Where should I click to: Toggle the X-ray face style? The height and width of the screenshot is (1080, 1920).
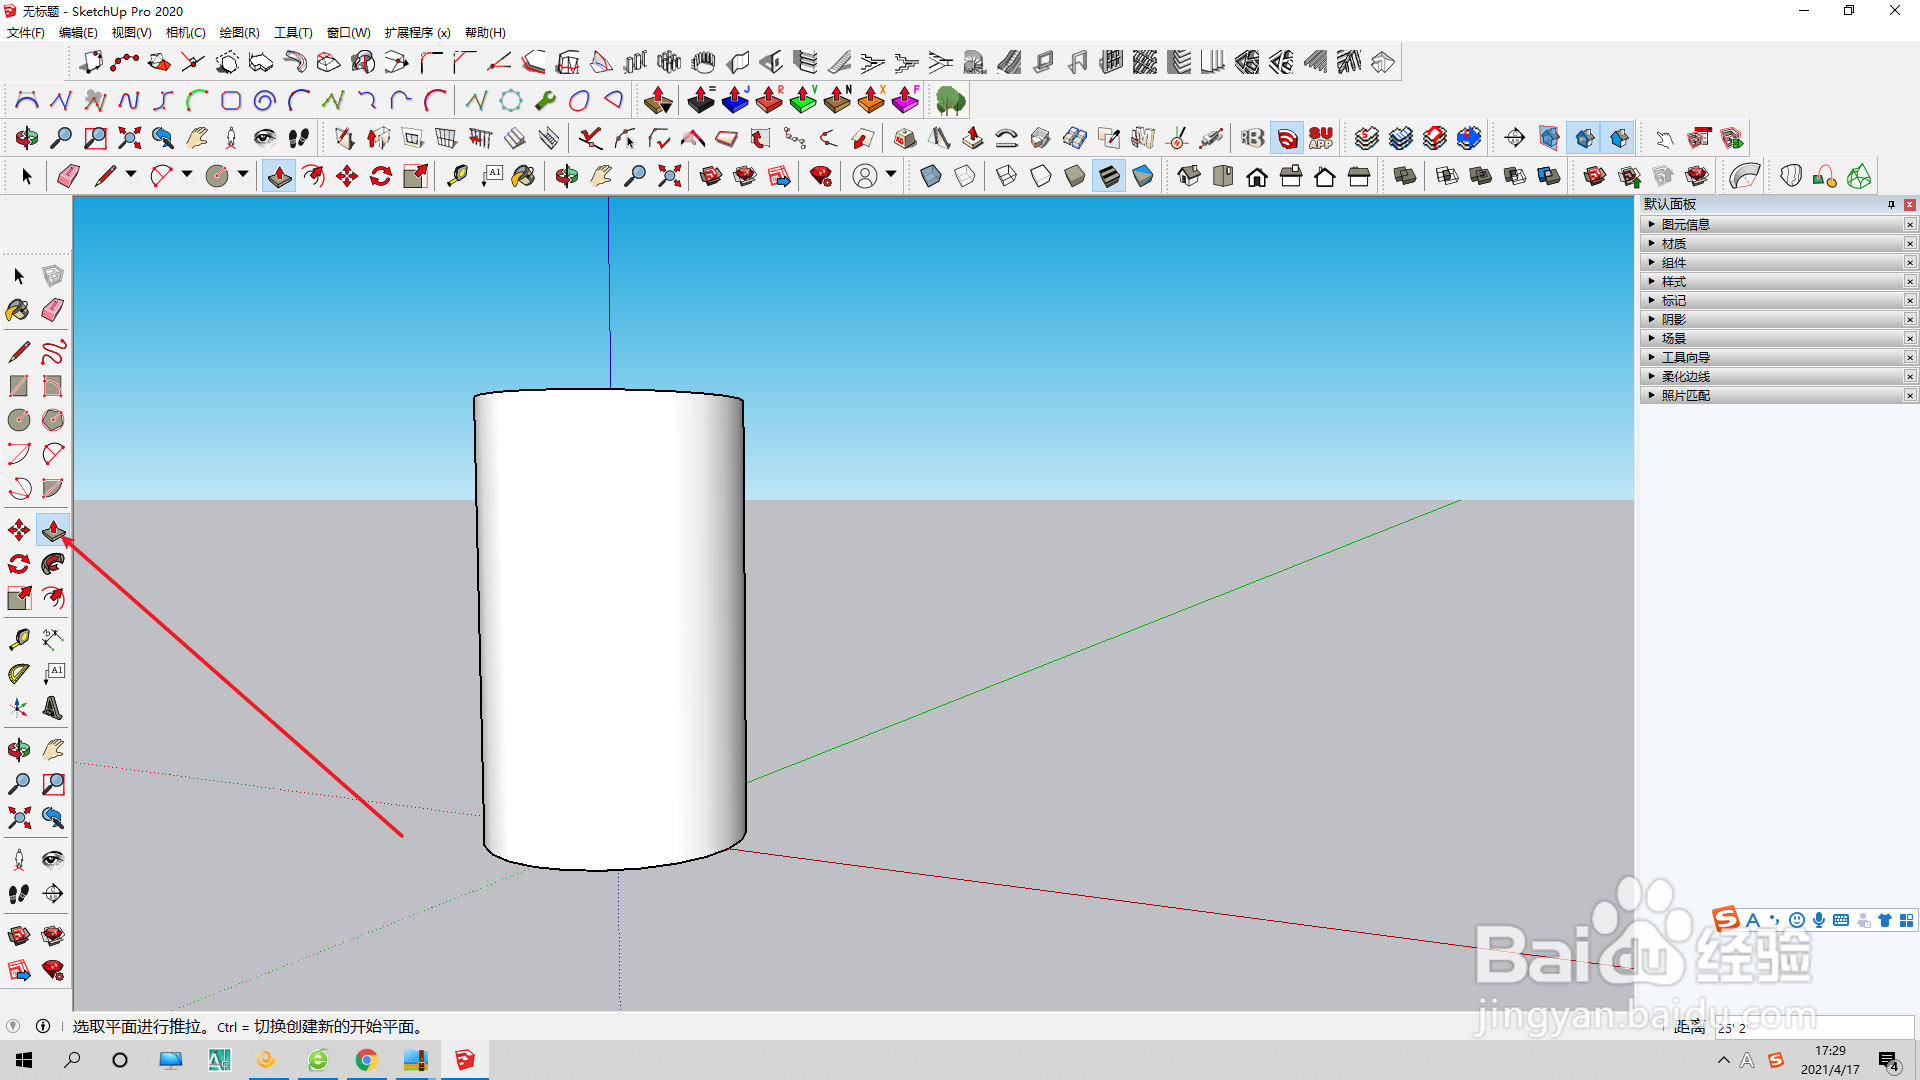tap(930, 176)
